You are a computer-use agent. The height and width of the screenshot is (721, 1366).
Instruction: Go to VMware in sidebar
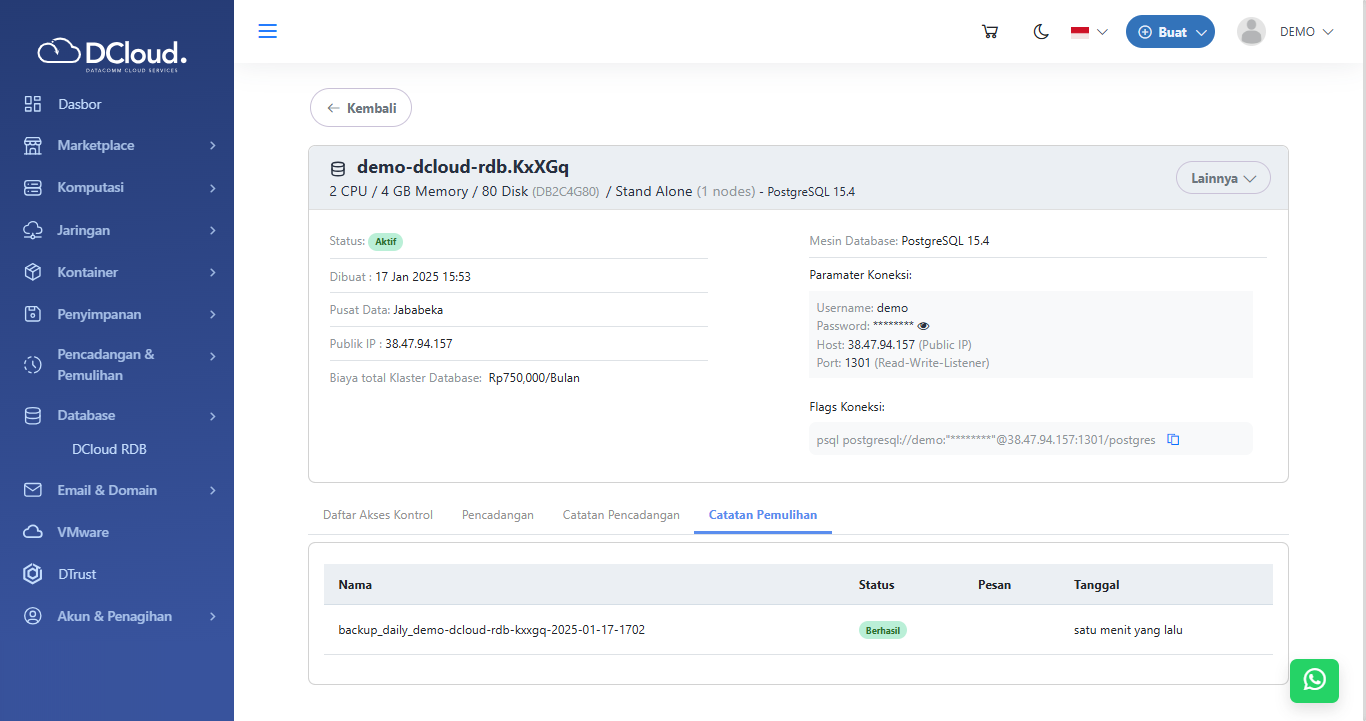tap(83, 532)
